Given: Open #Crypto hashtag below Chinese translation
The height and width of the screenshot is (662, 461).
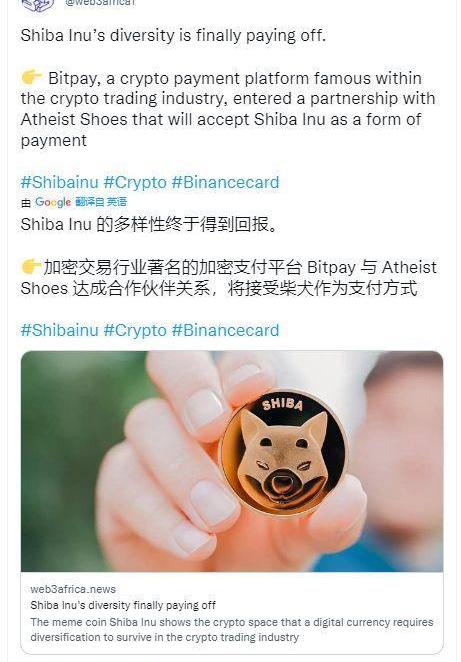Looking at the screenshot, I should click(135, 330).
